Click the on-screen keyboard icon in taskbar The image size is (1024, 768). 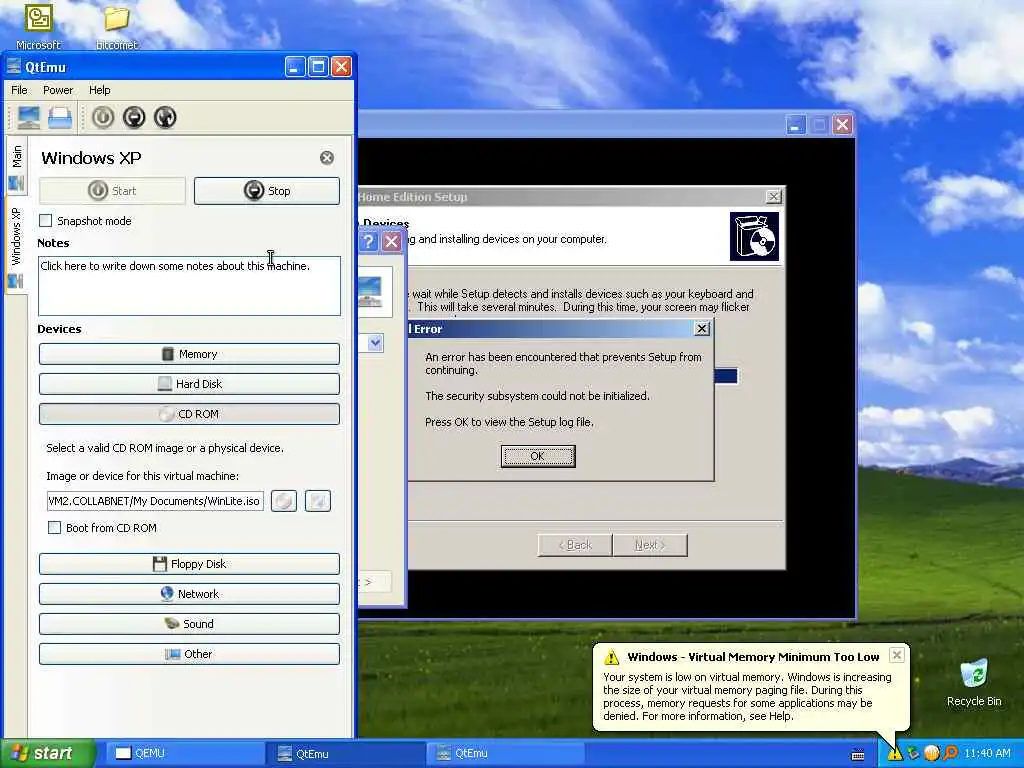[x=858, y=755]
